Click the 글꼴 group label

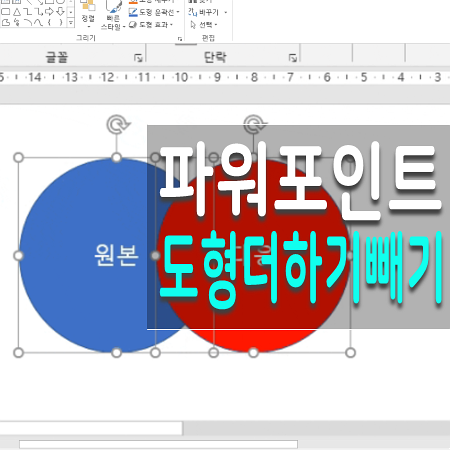tap(57, 57)
